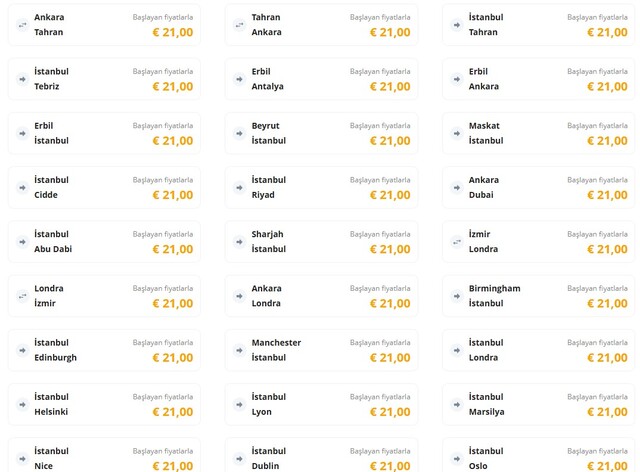This screenshot has height=472, width=640.
Task: Click arrow icon on Birmingham–İstanbul card
Action: point(456,295)
